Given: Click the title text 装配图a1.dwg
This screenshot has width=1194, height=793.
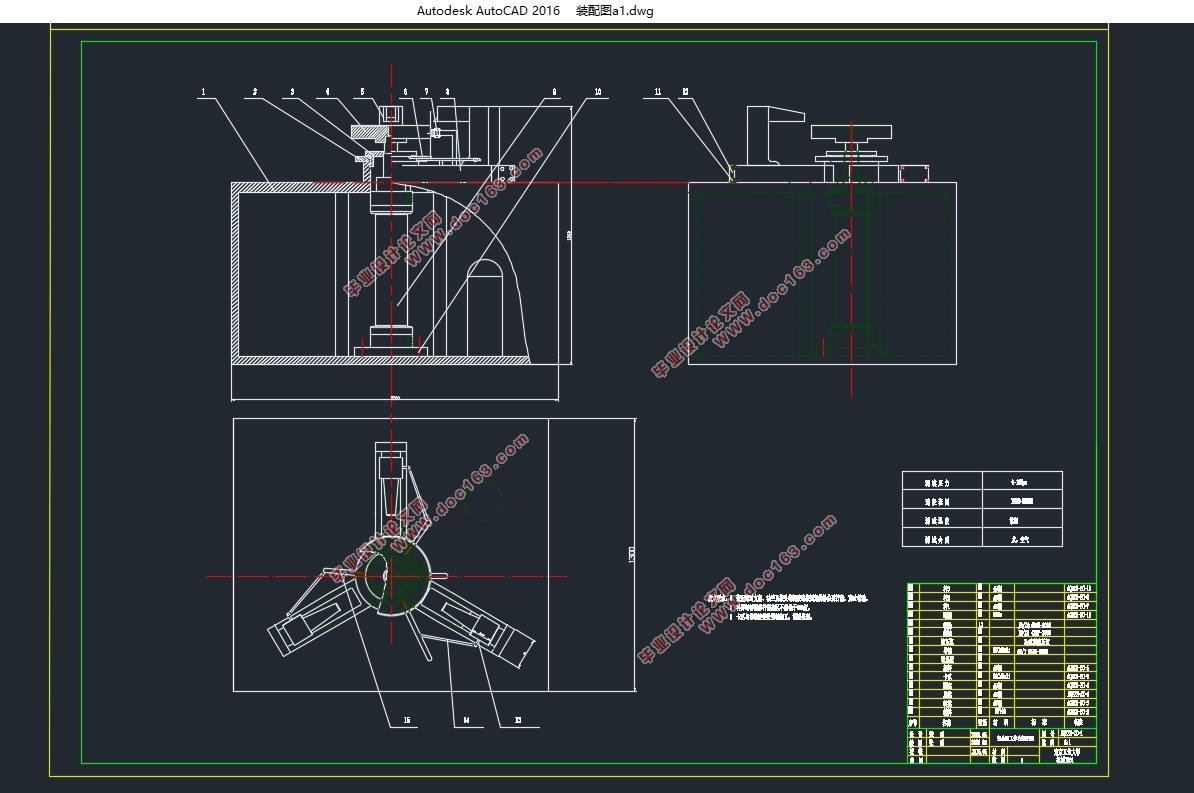Looking at the screenshot, I should click(x=614, y=11).
